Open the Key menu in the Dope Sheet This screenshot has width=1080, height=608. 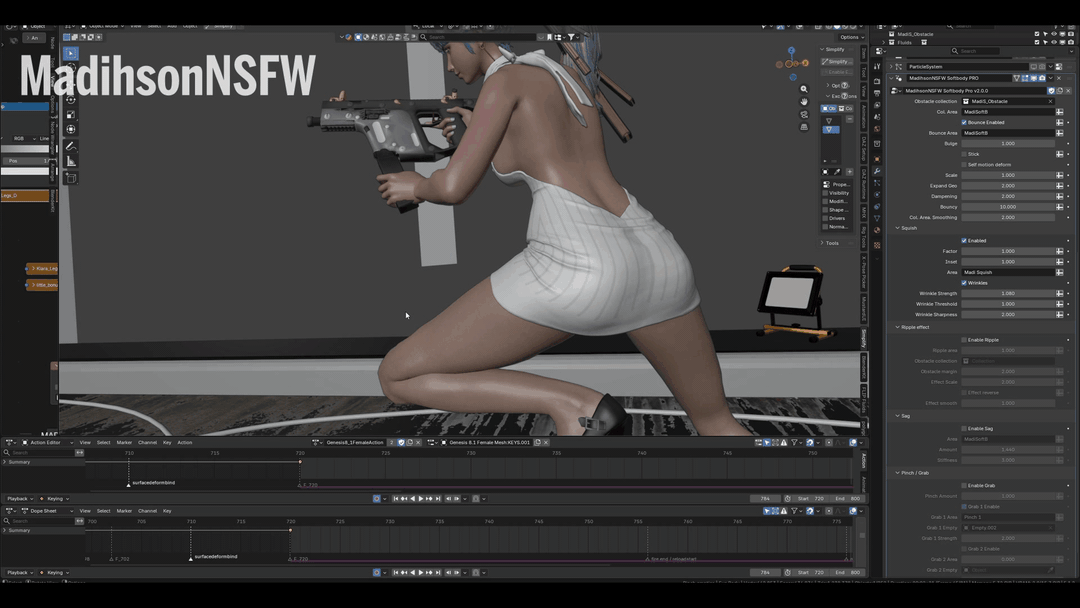pyautogui.click(x=167, y=511)
